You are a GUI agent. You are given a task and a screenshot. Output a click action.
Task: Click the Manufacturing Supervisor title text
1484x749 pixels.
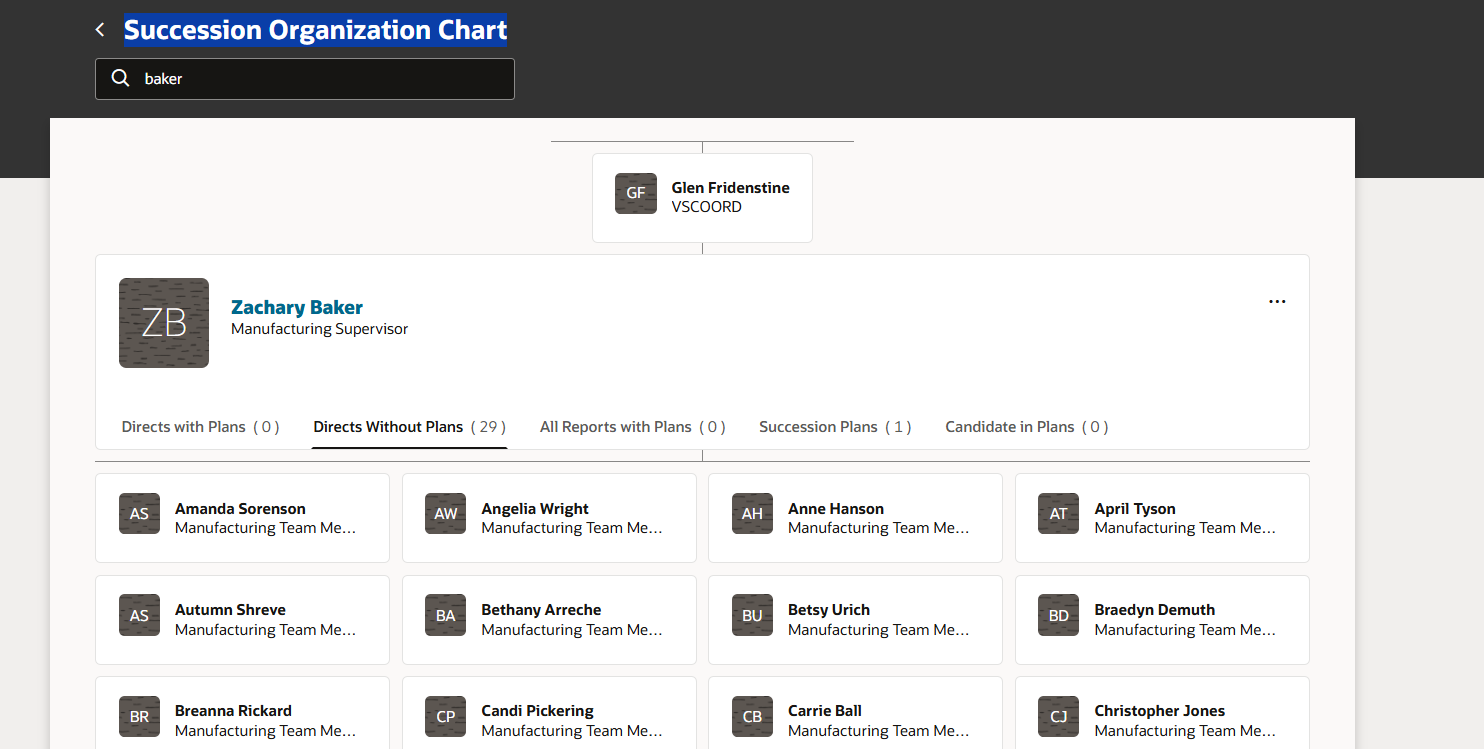click(319, 329)
